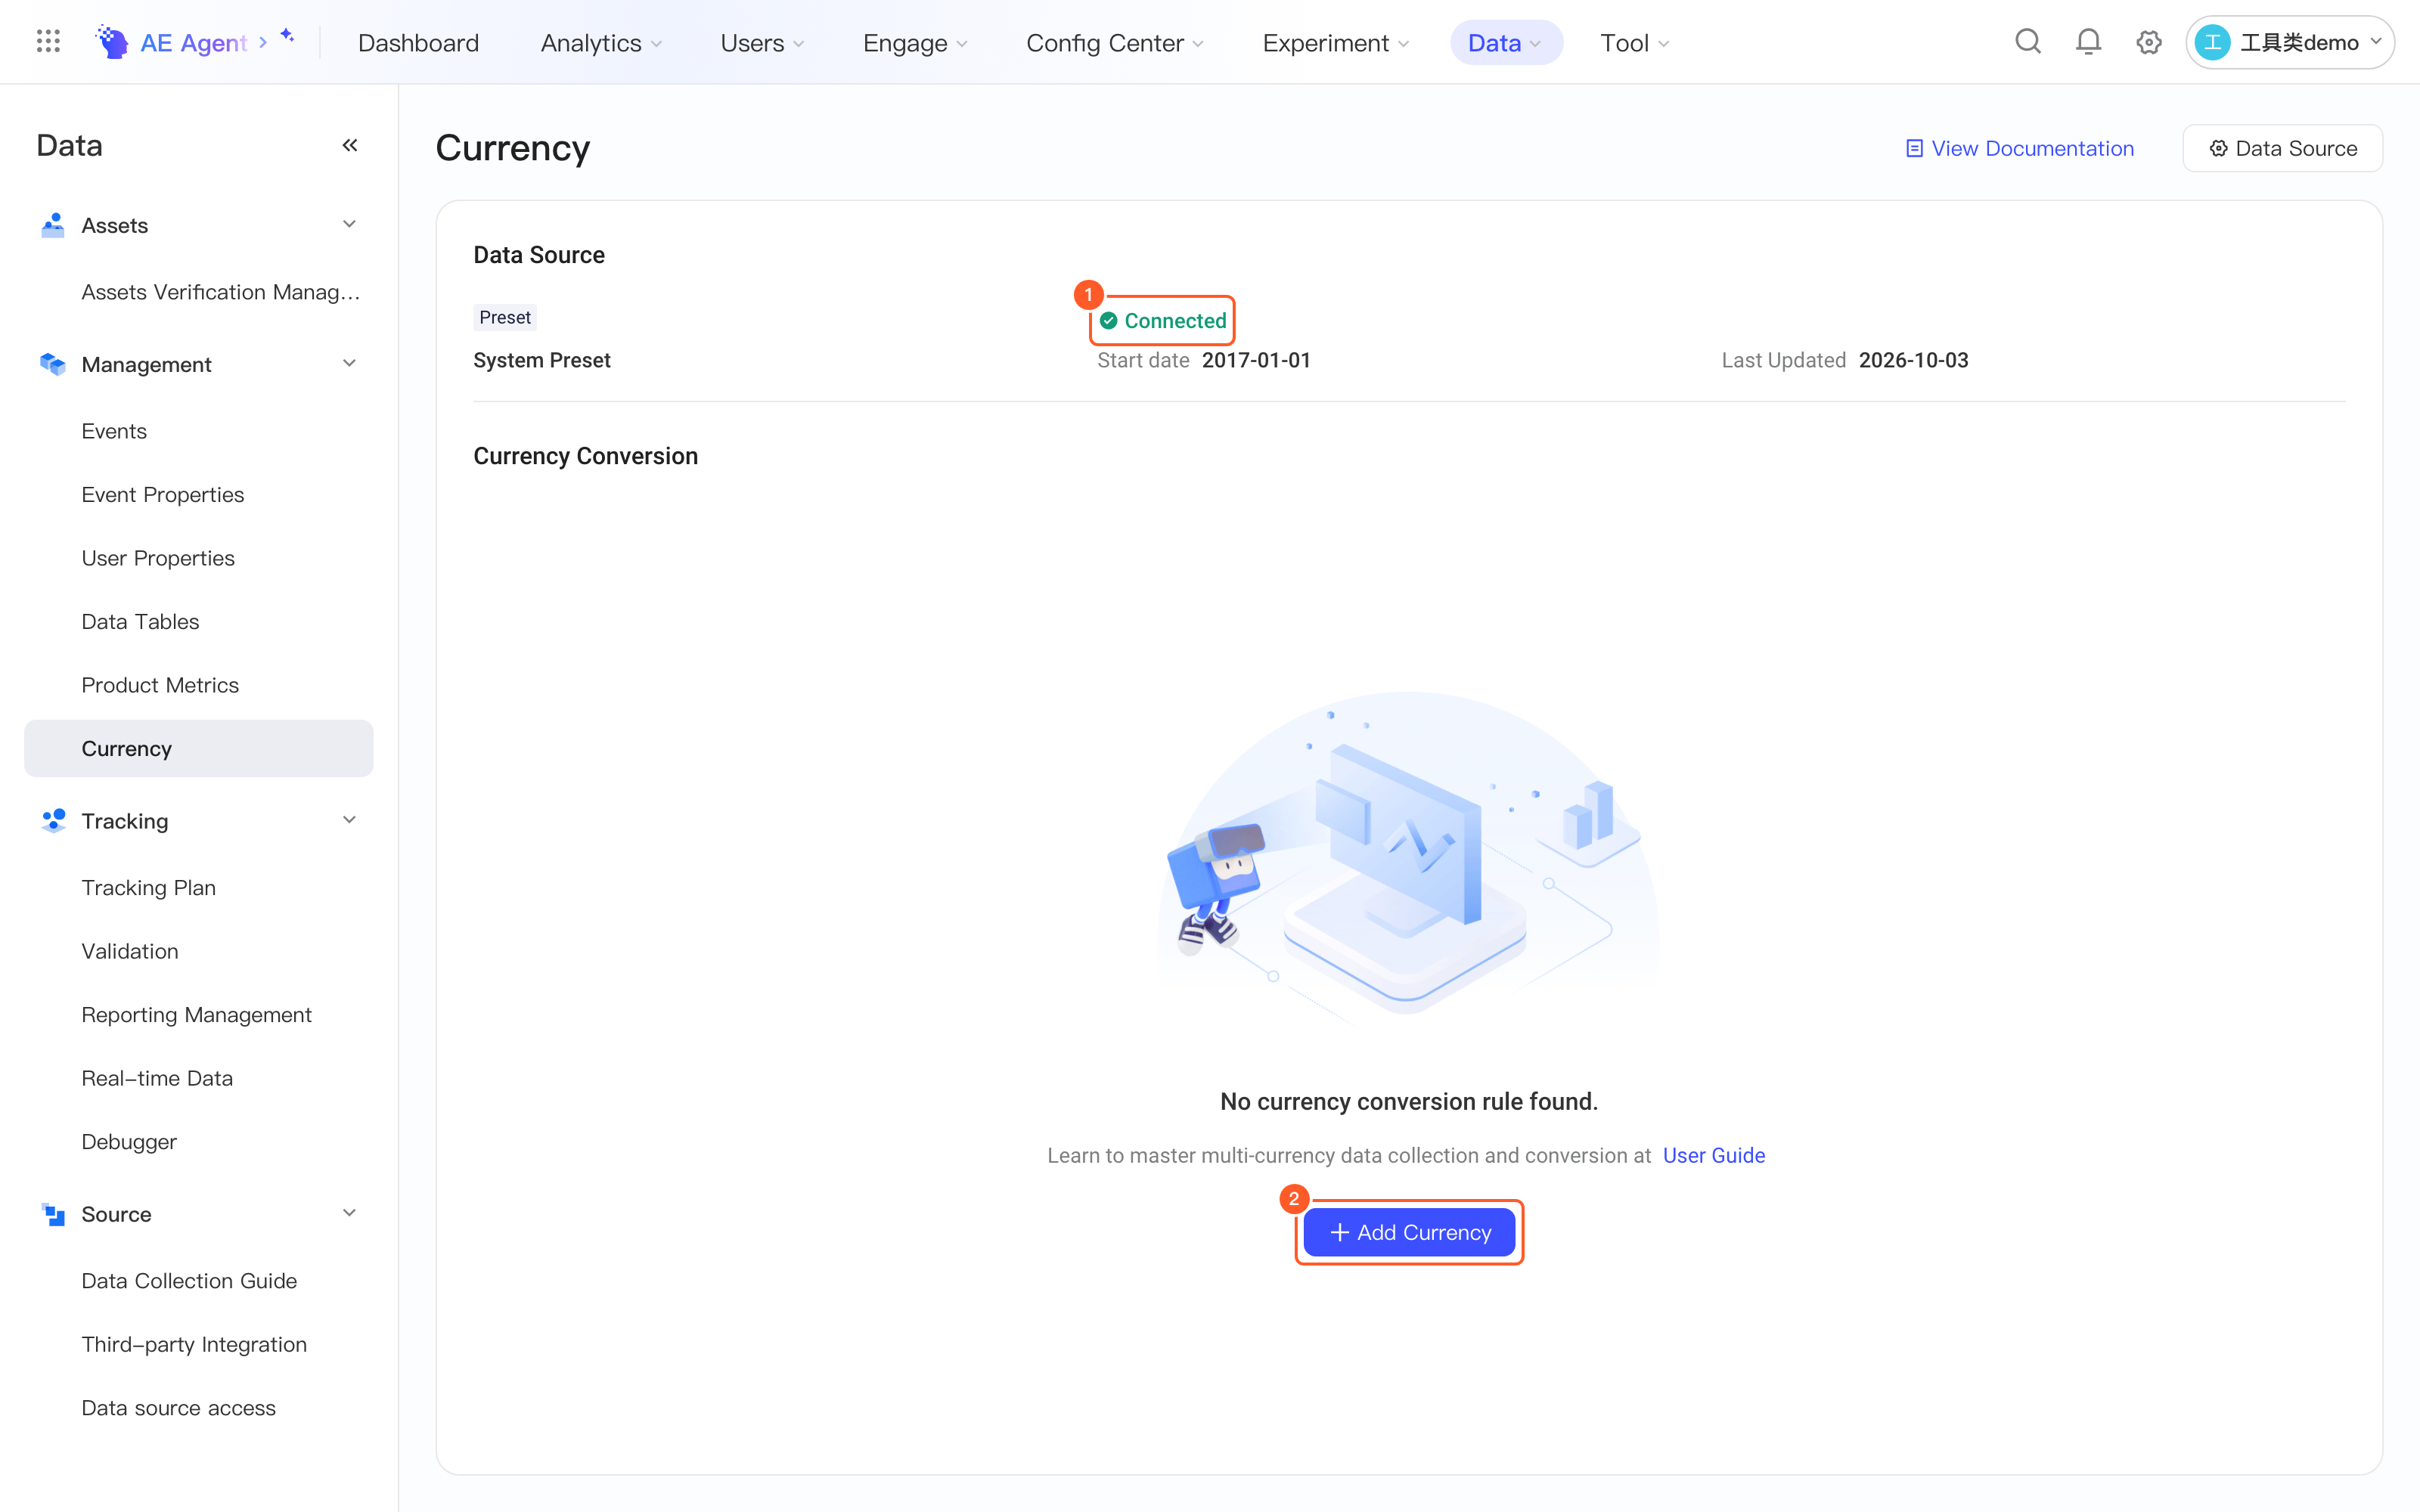The width and height of the screenshot is (2420, 1512).
Task: Click the Preset tag label
Action: 505,317
